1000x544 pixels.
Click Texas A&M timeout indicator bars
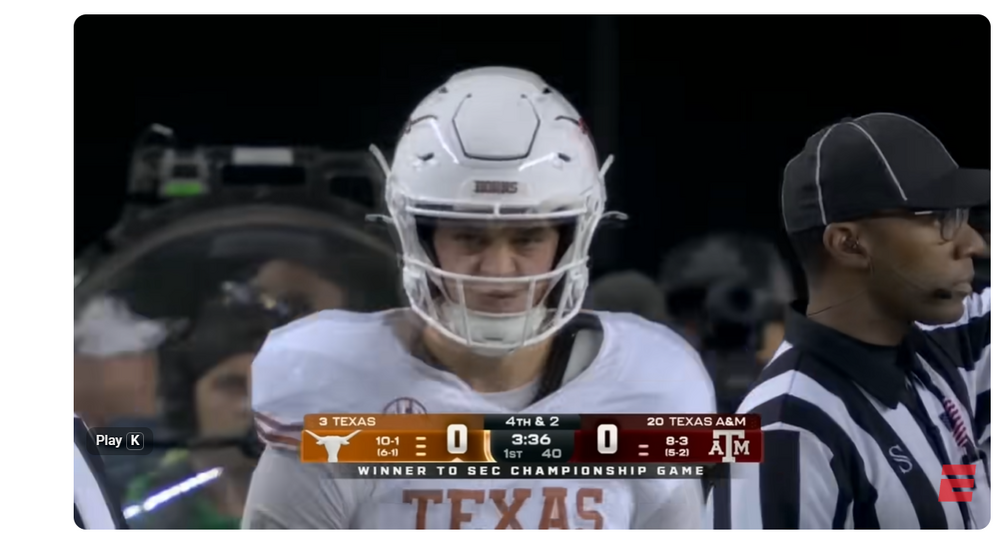click(x=643, y=450)
